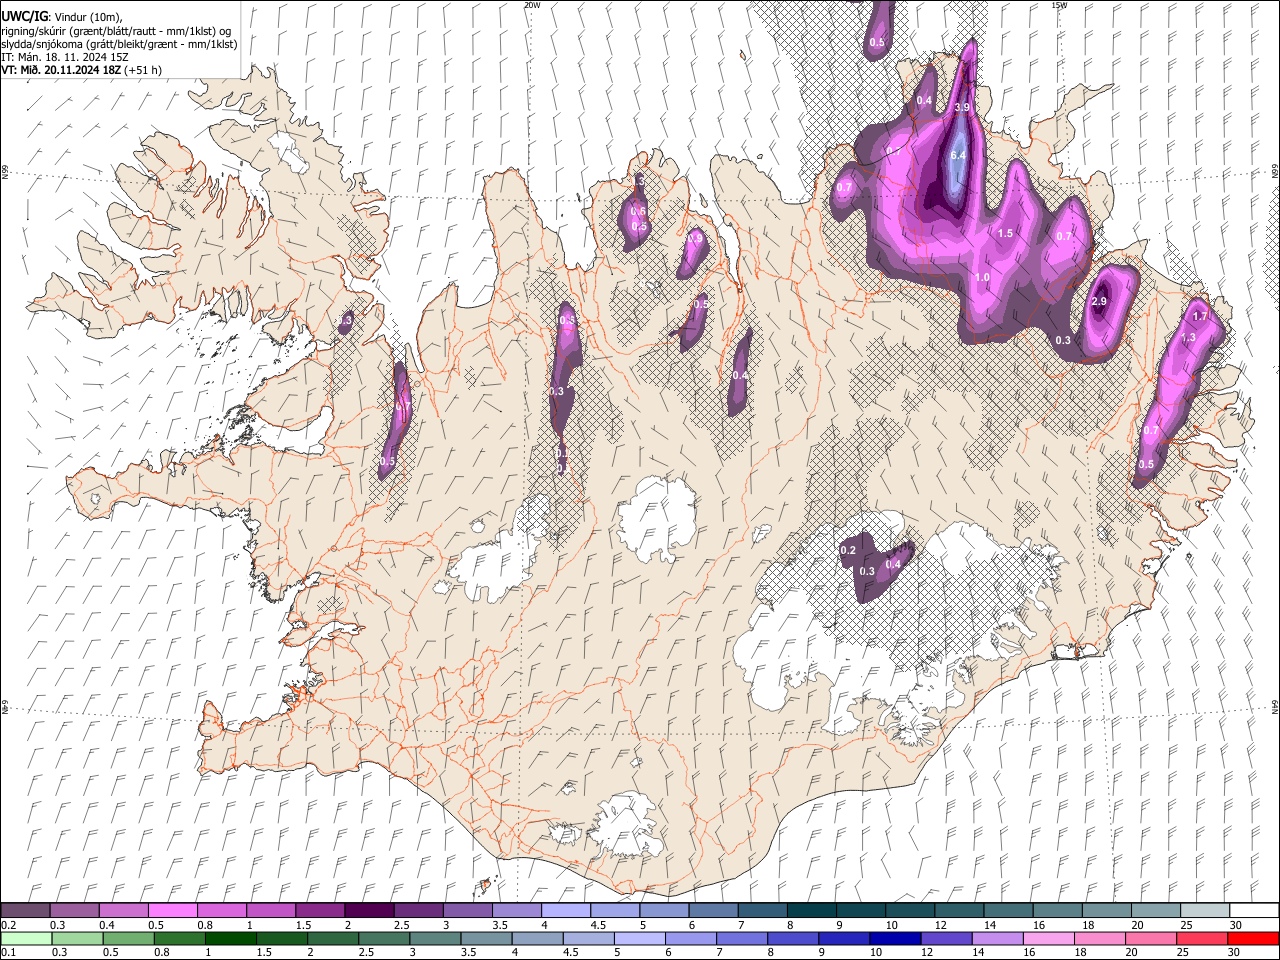The width and height of the screenshot is (1280, 960).
Task: Select snow scale swatch between 8 and 9
Action: click(810, 910)
